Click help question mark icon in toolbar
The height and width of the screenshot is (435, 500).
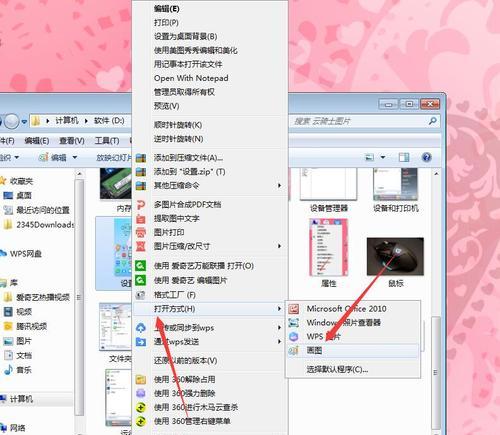pos(427,157)
